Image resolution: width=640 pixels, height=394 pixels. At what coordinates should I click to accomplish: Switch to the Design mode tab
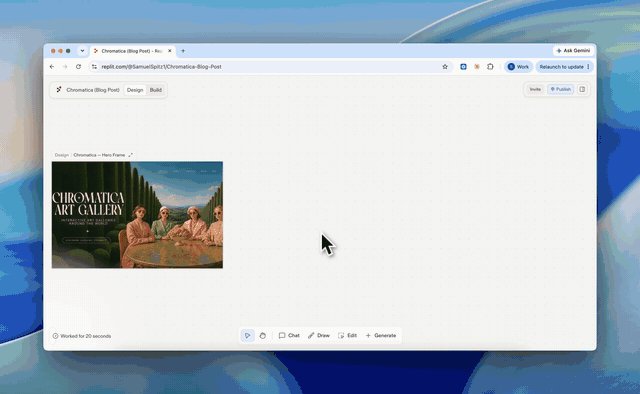point(135,90)
